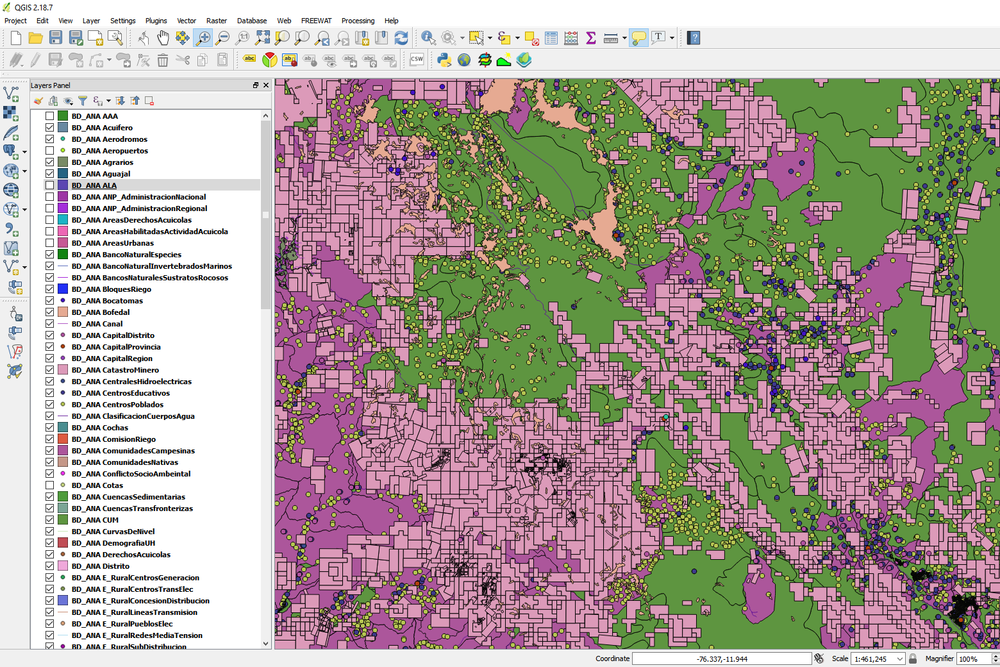Open the Python Console icon
Viewport: 1000px width, 667px height.
click(444, 59)
